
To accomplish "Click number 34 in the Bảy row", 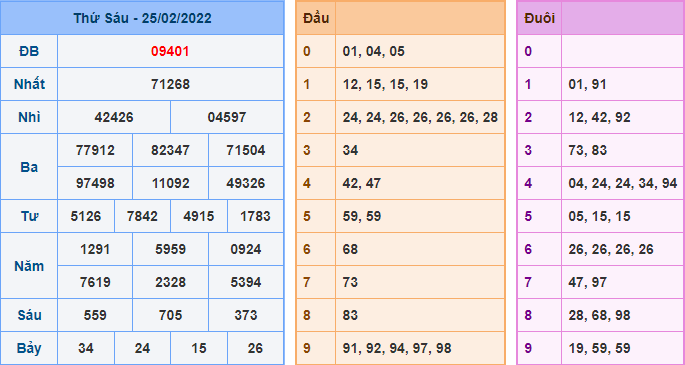I will tap(86, 348).
